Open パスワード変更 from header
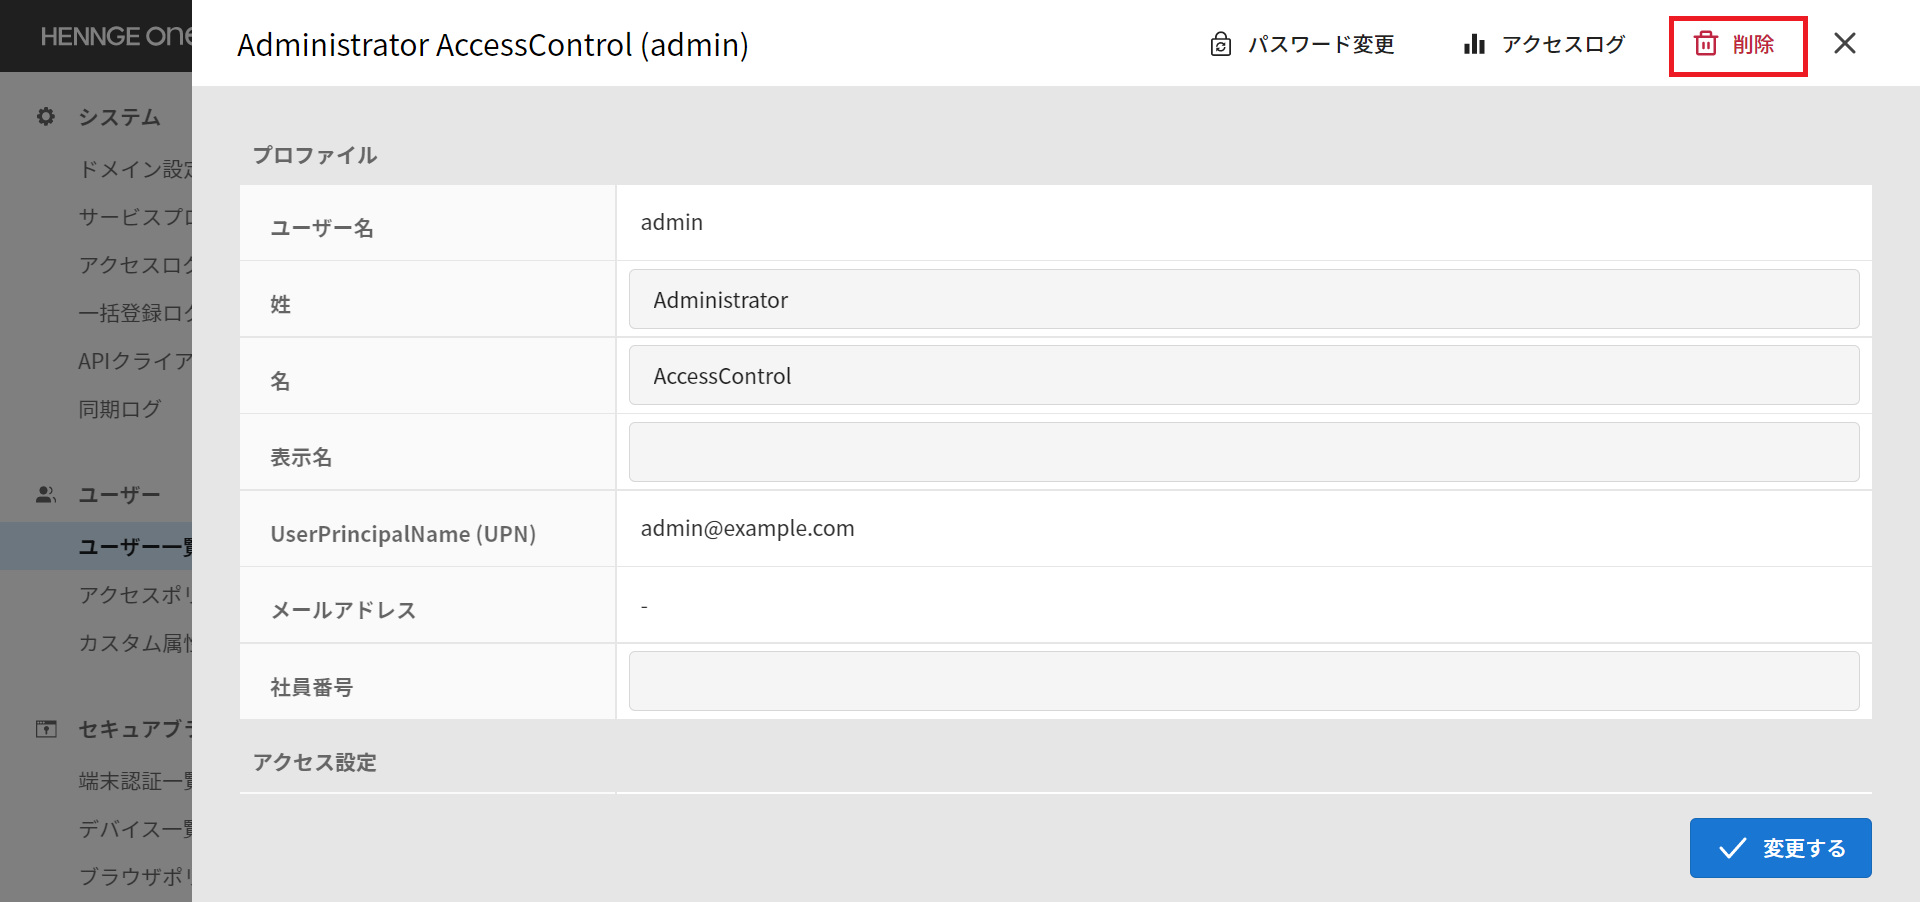This screenshot has height=902, width=1920. (x=1321, y=44)
